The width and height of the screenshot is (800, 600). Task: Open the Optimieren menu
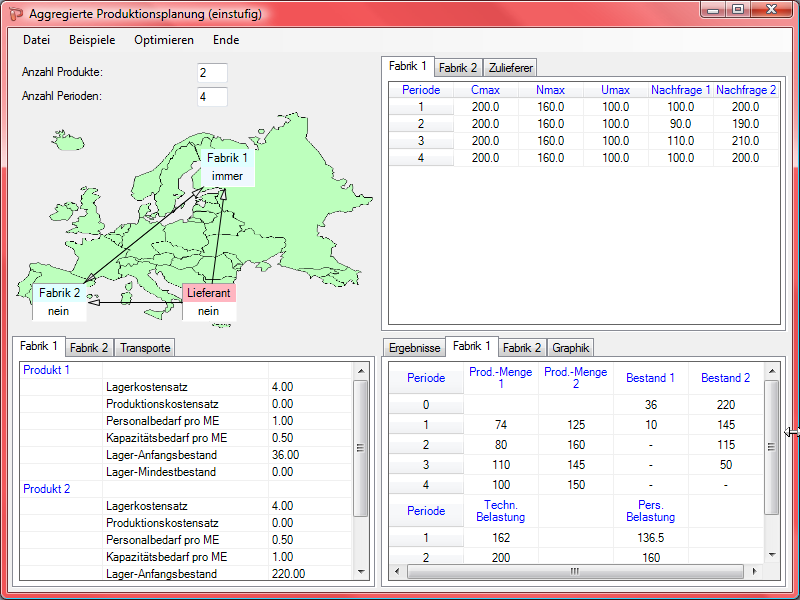pyautogui.click(x=164, y=40)
